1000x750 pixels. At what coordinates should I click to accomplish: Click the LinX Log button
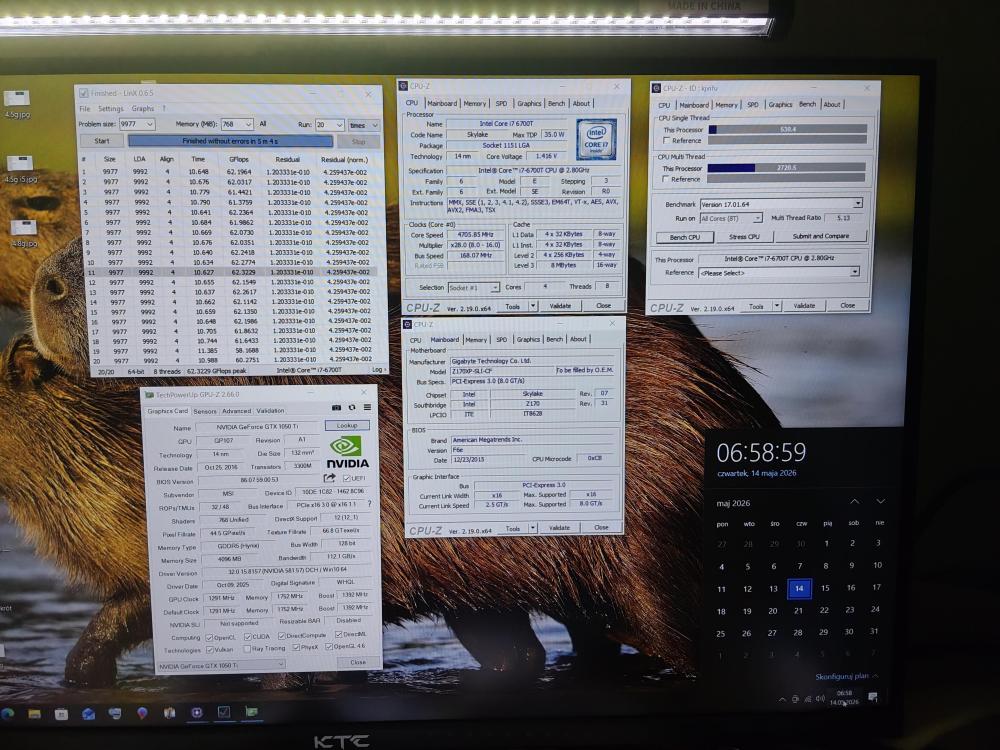point(378,369)
